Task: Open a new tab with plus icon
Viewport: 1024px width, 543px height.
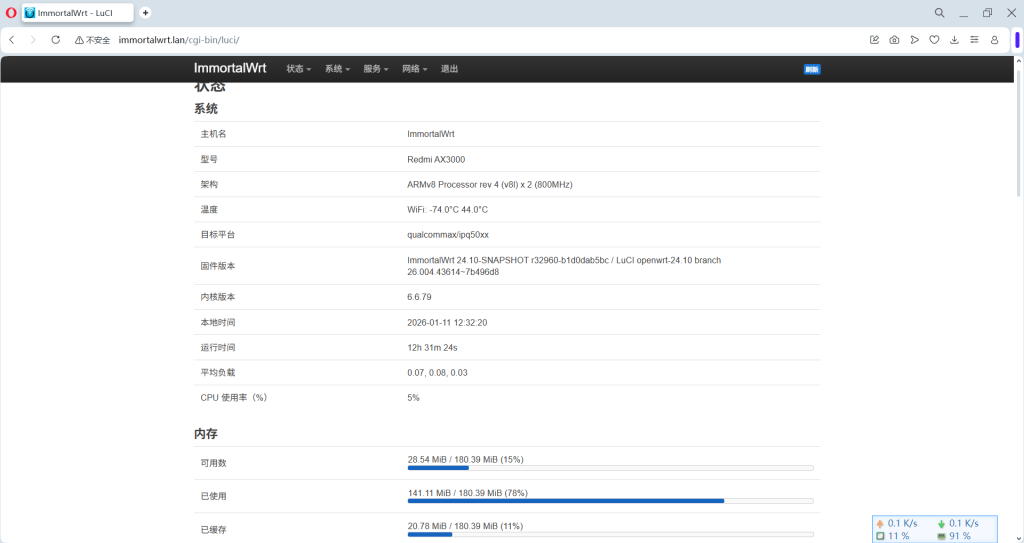Action: 145,13
